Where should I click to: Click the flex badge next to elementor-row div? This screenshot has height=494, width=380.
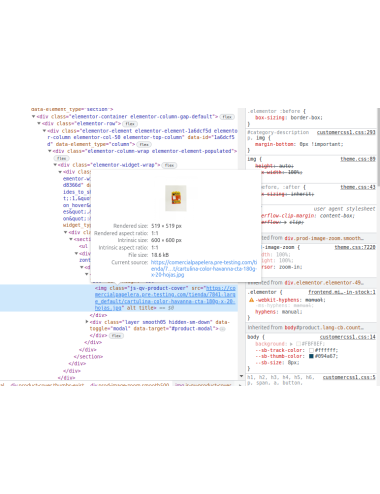[130, 124]
